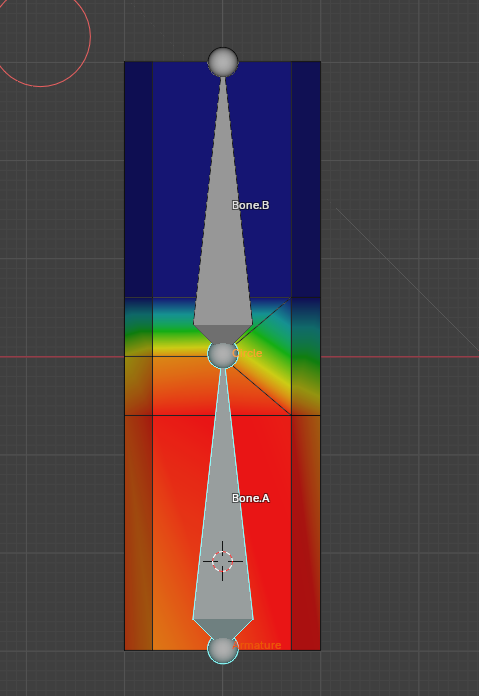Click the tip sphere atop Bone.B
This screenshot has height=696, width=479.
point(223,62)
